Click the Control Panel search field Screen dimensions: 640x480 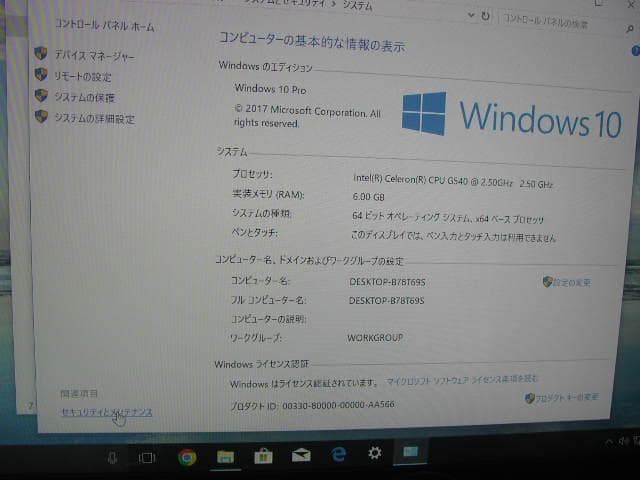[560, 22]
